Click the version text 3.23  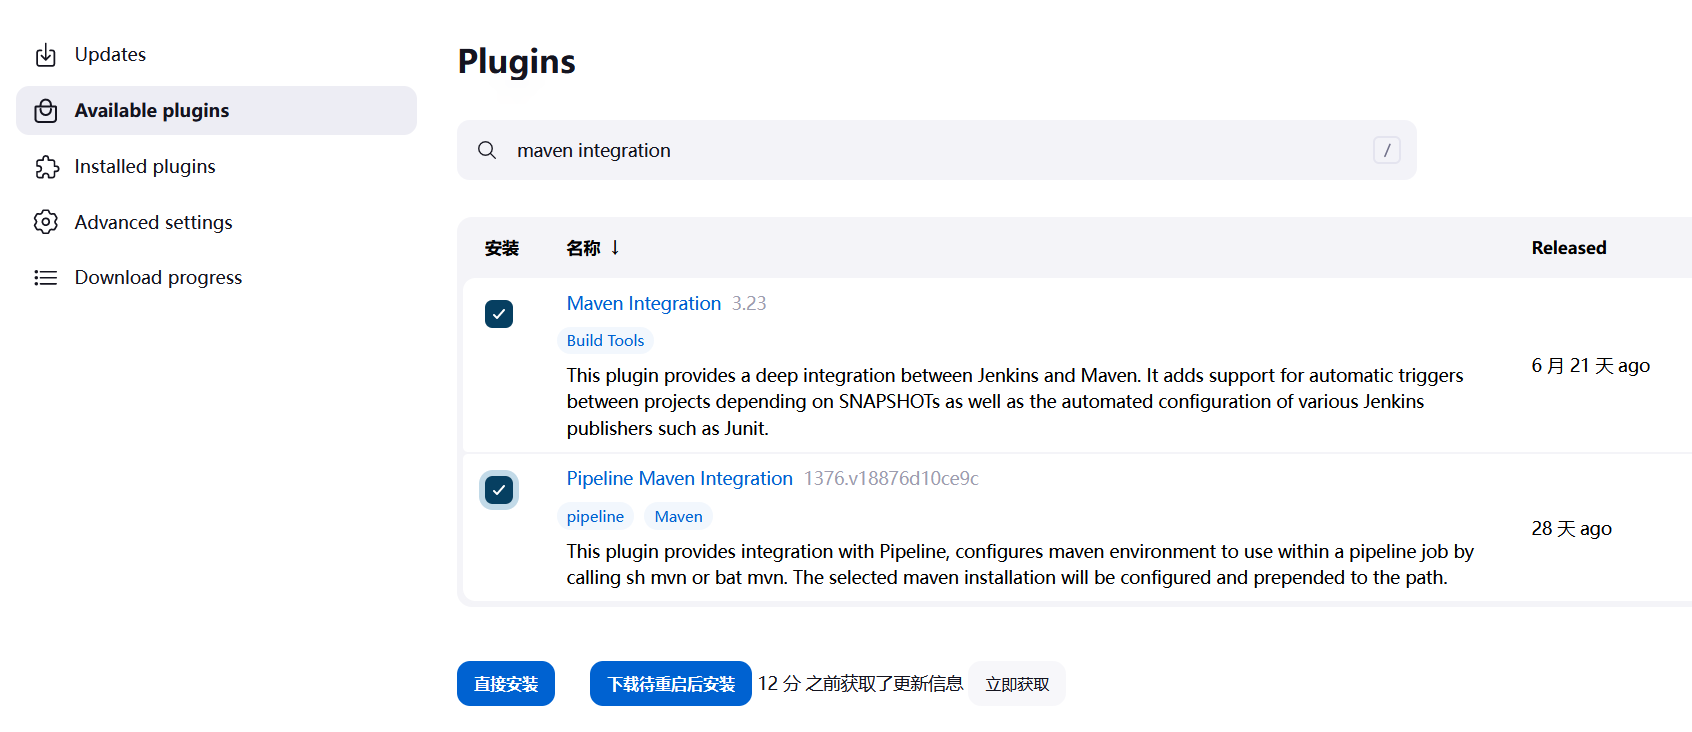coord(749,303)
